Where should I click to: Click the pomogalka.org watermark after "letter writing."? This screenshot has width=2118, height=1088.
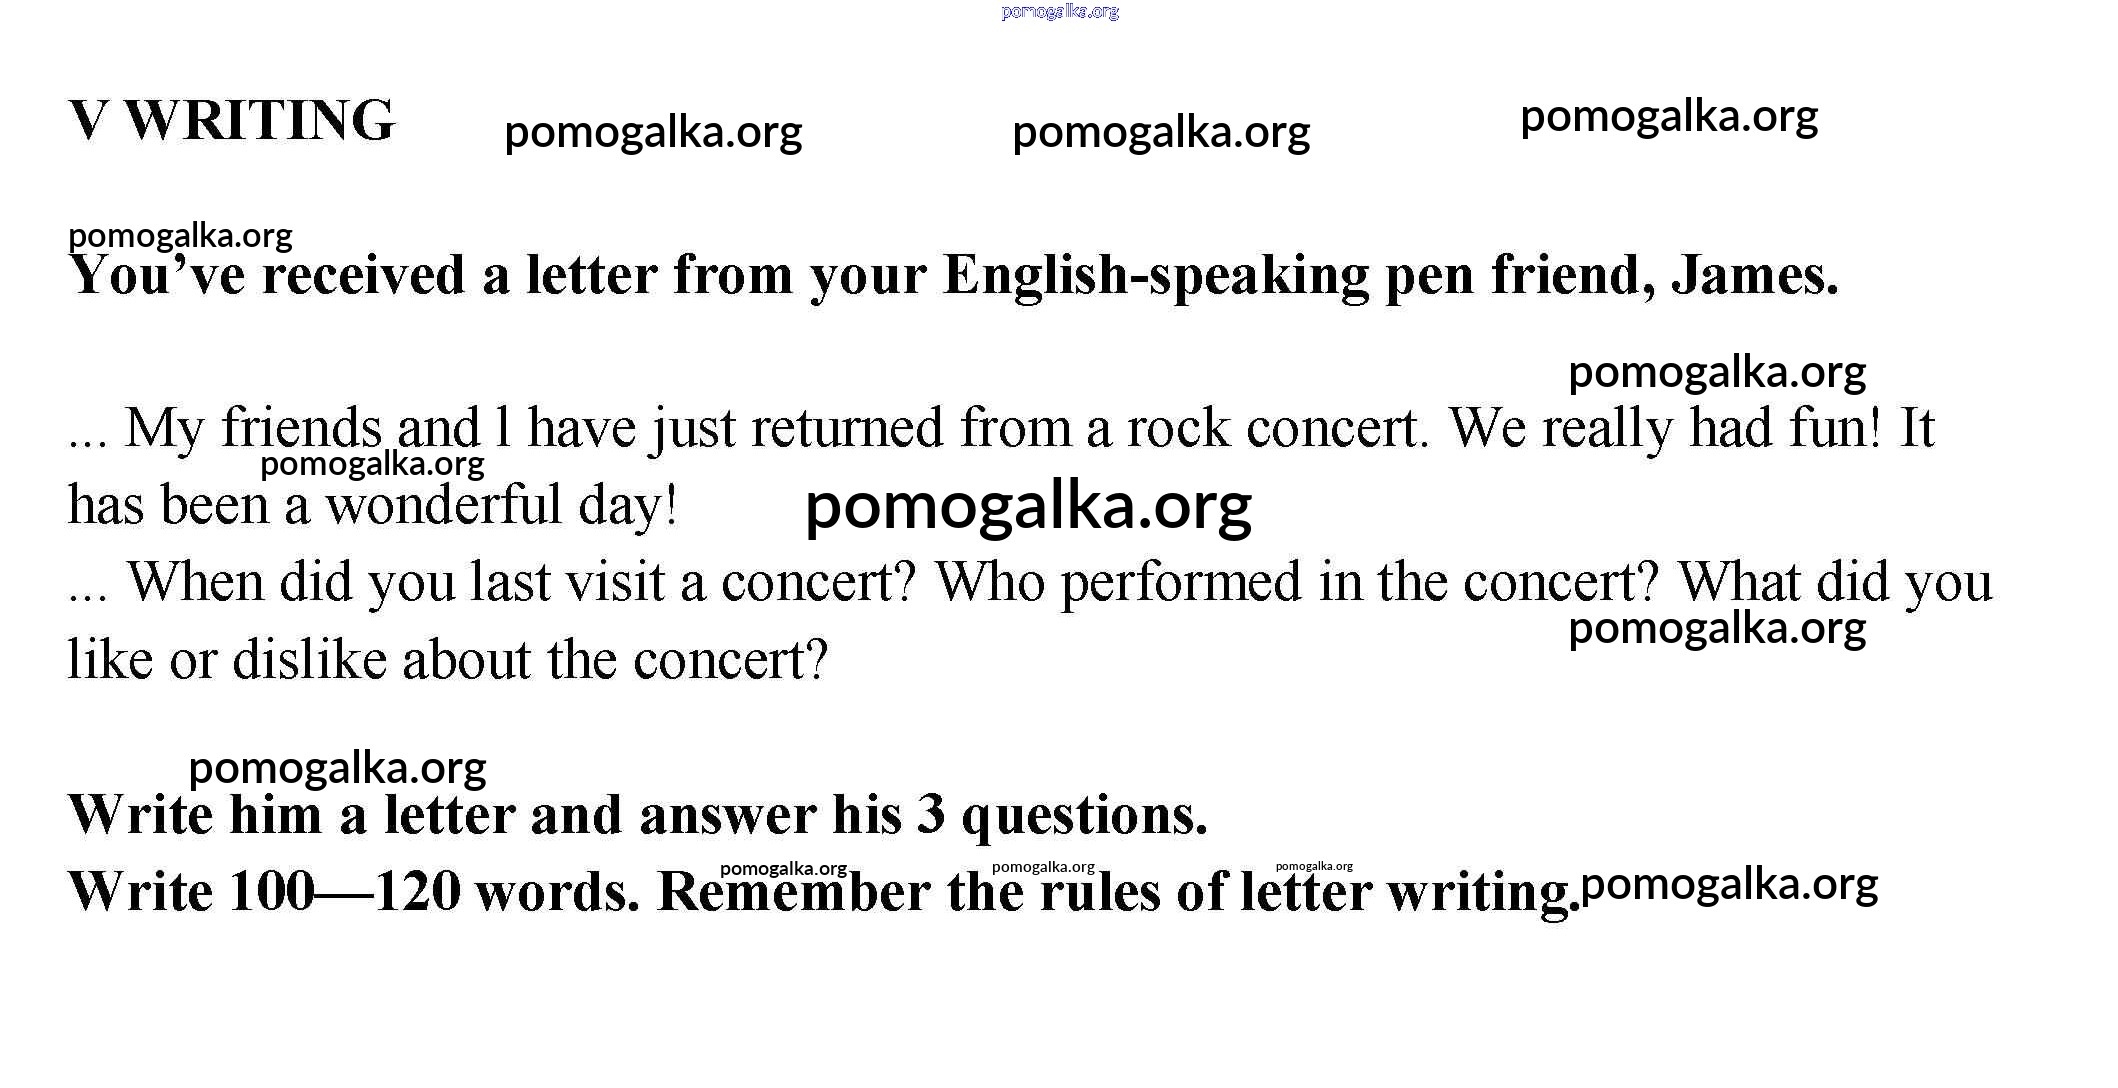[1729, 885]
